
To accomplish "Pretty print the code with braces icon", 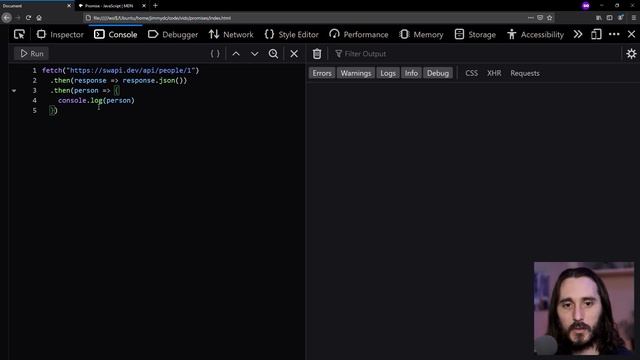I will [215, 53].
